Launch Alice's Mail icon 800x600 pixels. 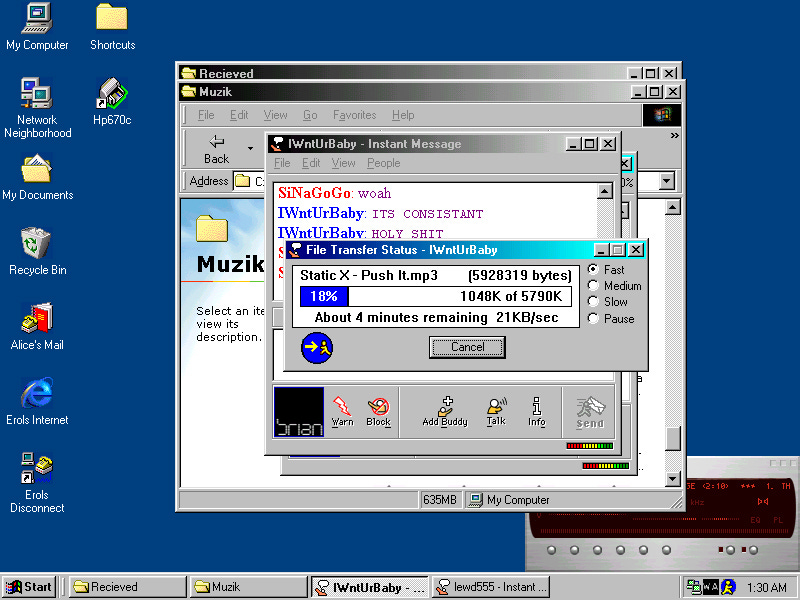[x=37, y=327]
